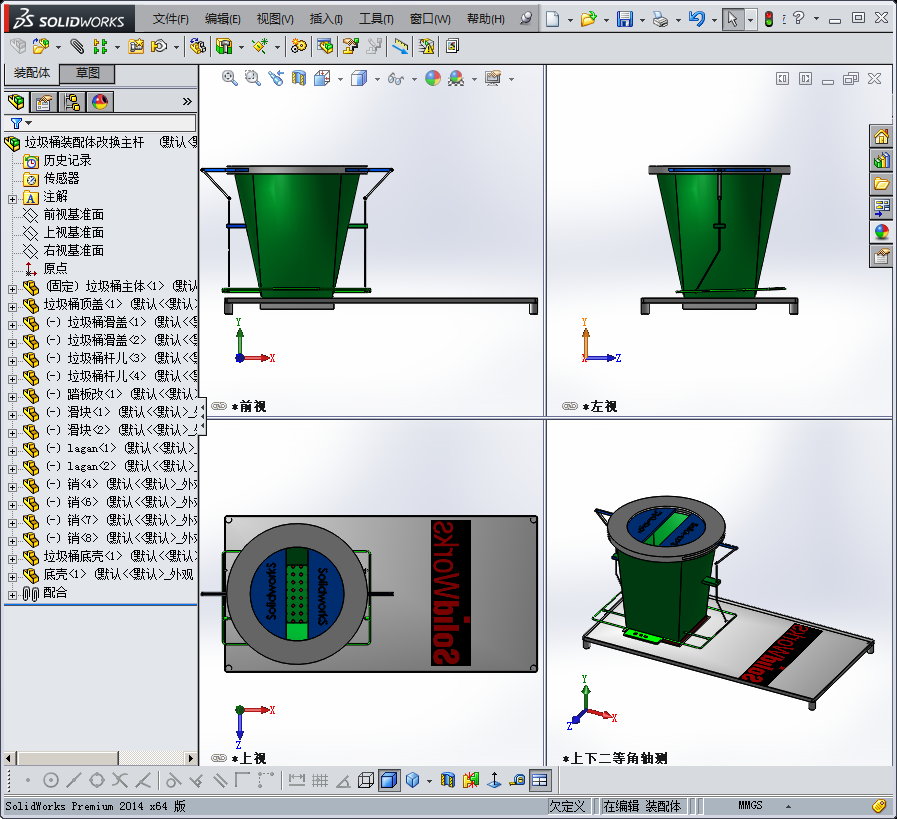The width and height of the screenshot is (897, 819).
Task: Click the Zoom to Fit magnifier icon
Action: (229, 78)
